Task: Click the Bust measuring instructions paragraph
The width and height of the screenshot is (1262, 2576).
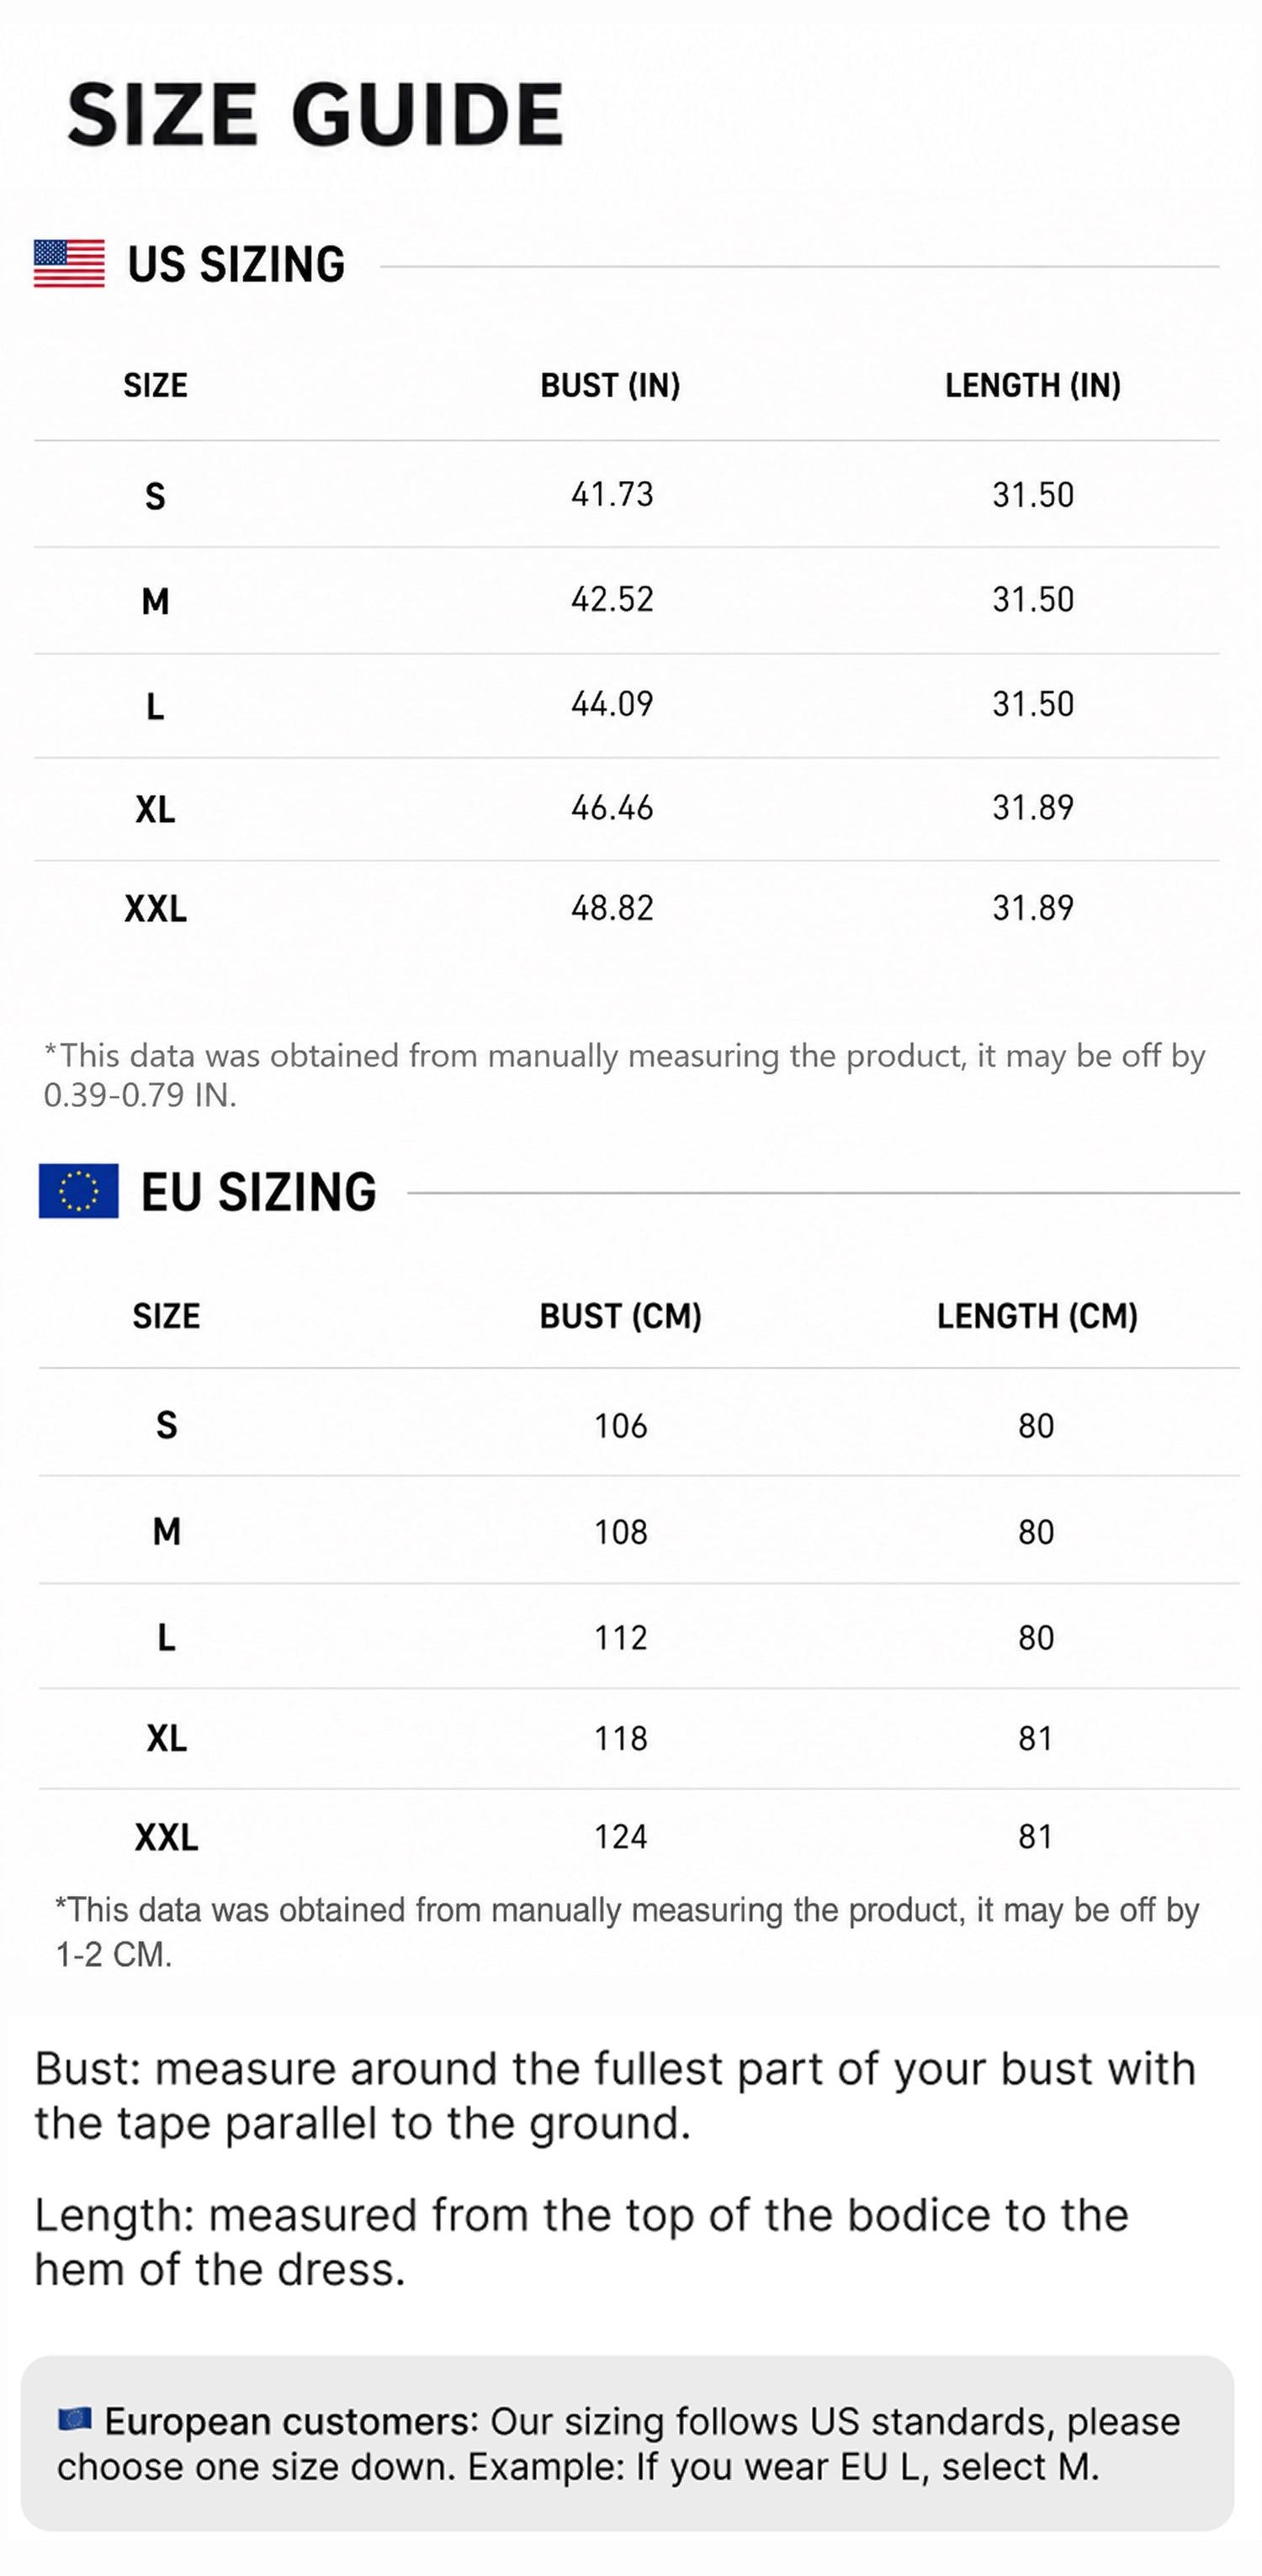Action: [615, 2095]
